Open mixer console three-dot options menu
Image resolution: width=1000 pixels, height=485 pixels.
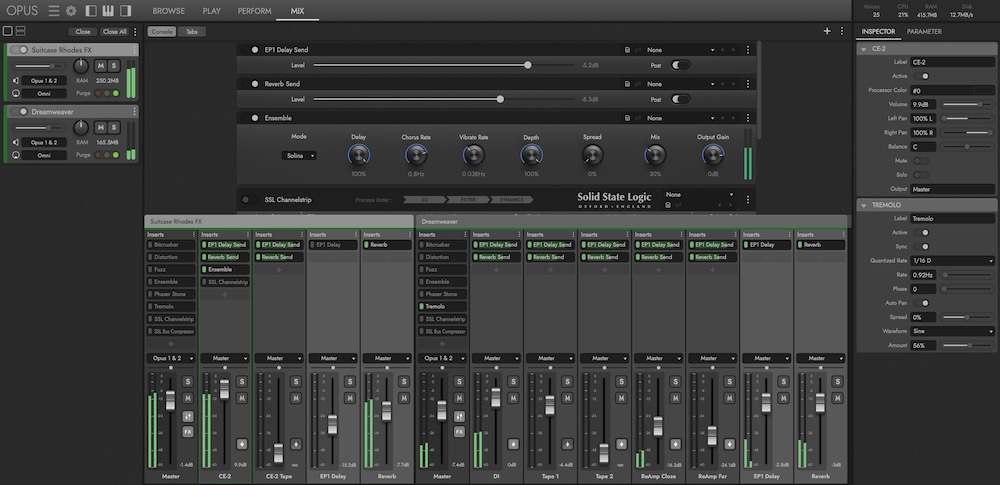(x=842, y=31)
